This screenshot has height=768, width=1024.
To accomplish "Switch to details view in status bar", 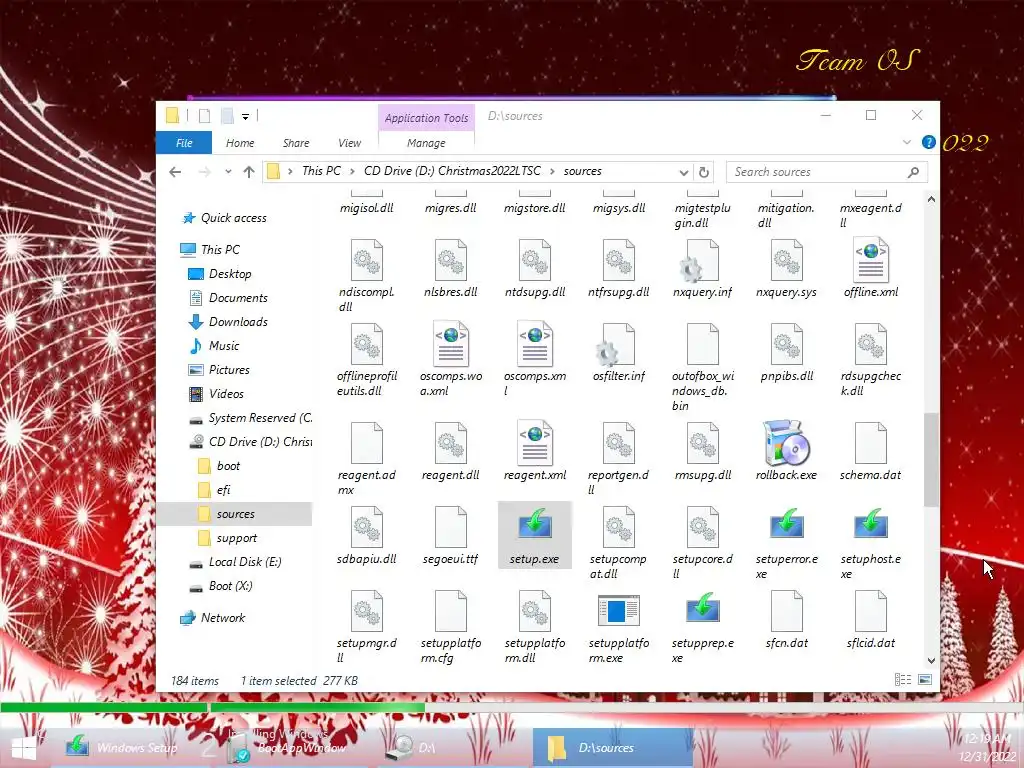I will pyautogui.click(x=903, y=680).
